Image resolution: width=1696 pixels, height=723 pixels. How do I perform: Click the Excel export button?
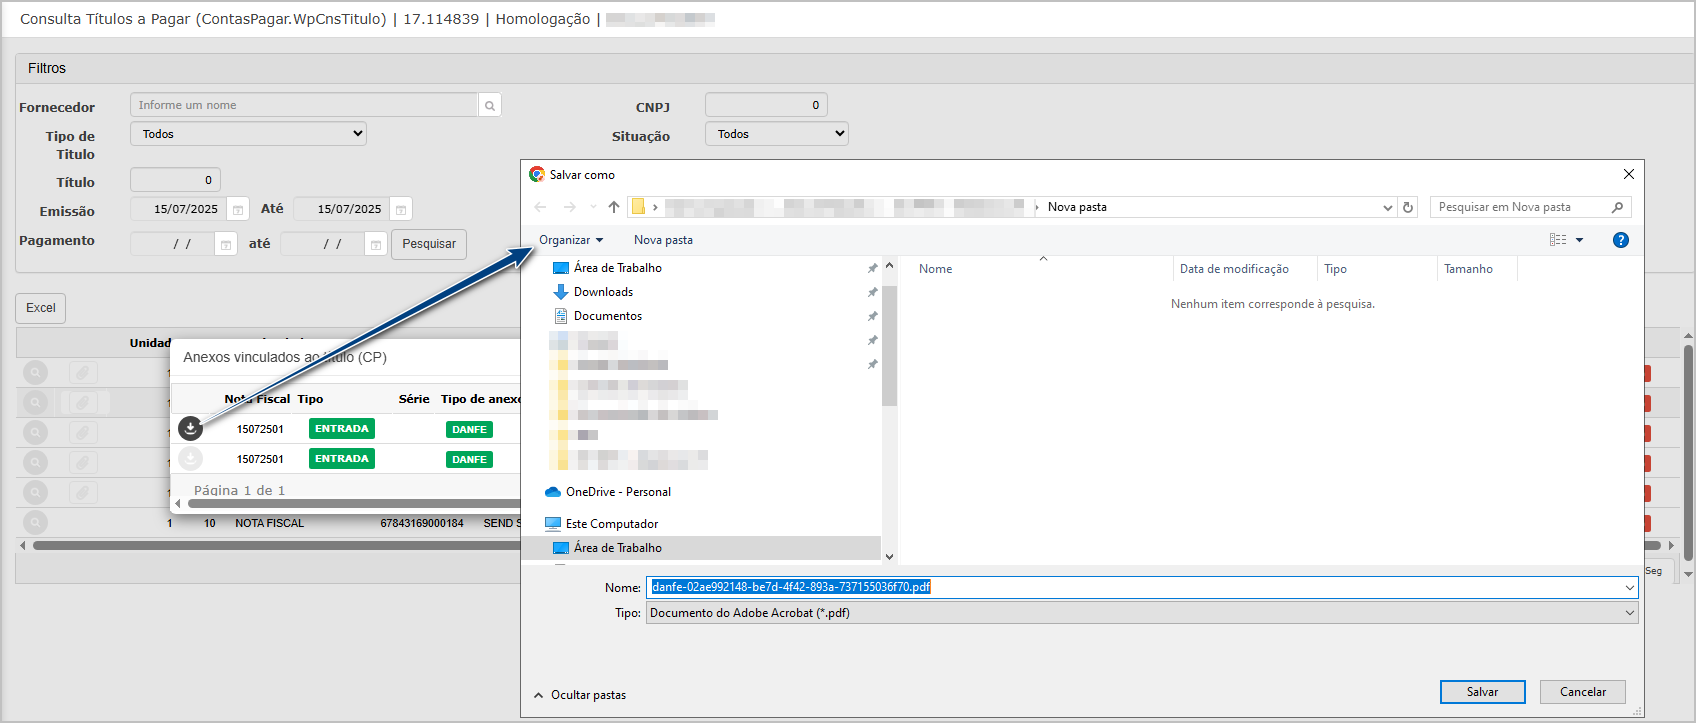click(x=41, y=308)
